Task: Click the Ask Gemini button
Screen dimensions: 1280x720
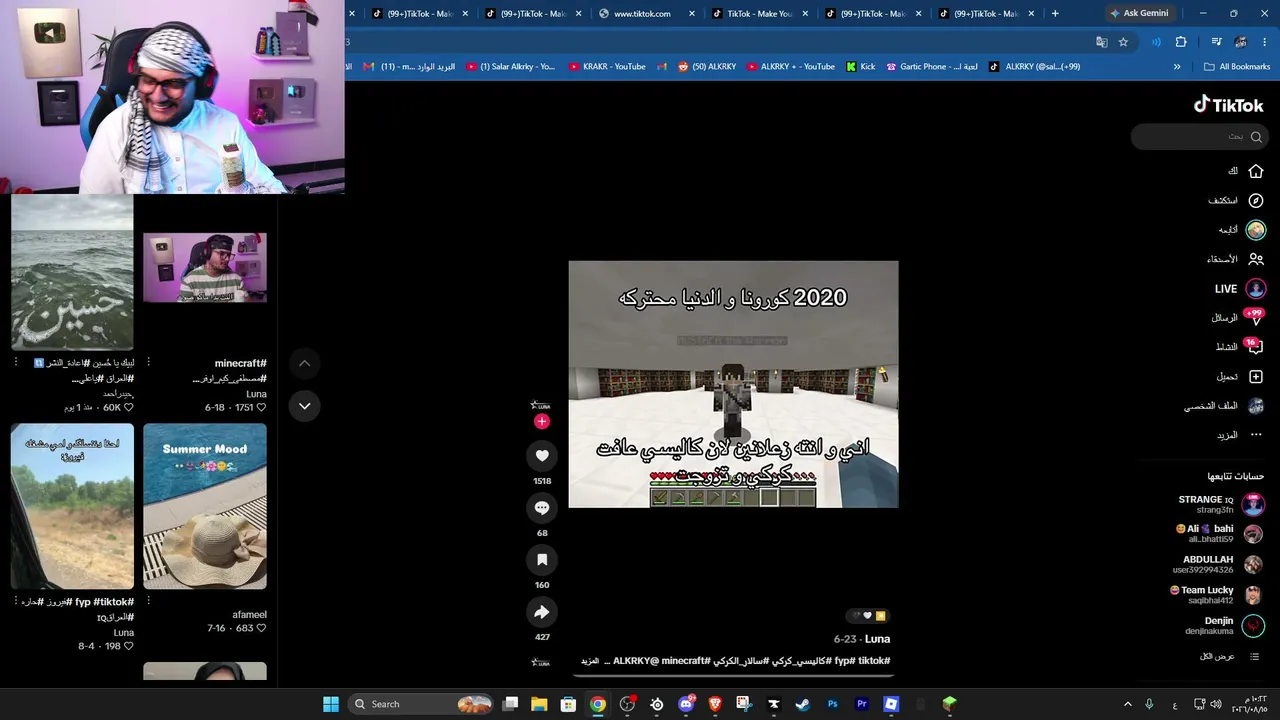Action: 1139,14
